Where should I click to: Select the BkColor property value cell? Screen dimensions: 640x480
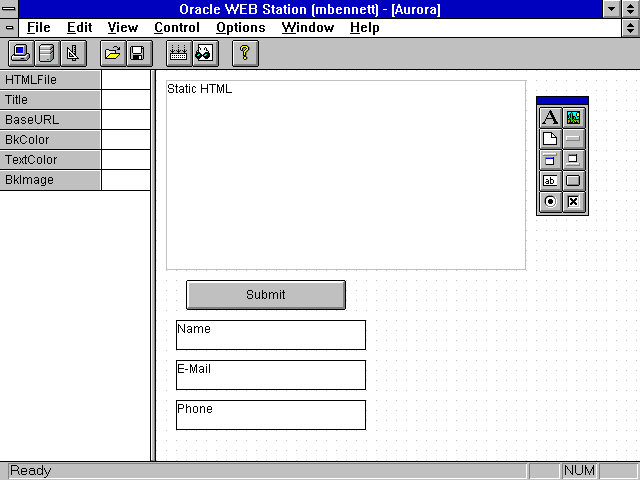[x=126, y=140]
